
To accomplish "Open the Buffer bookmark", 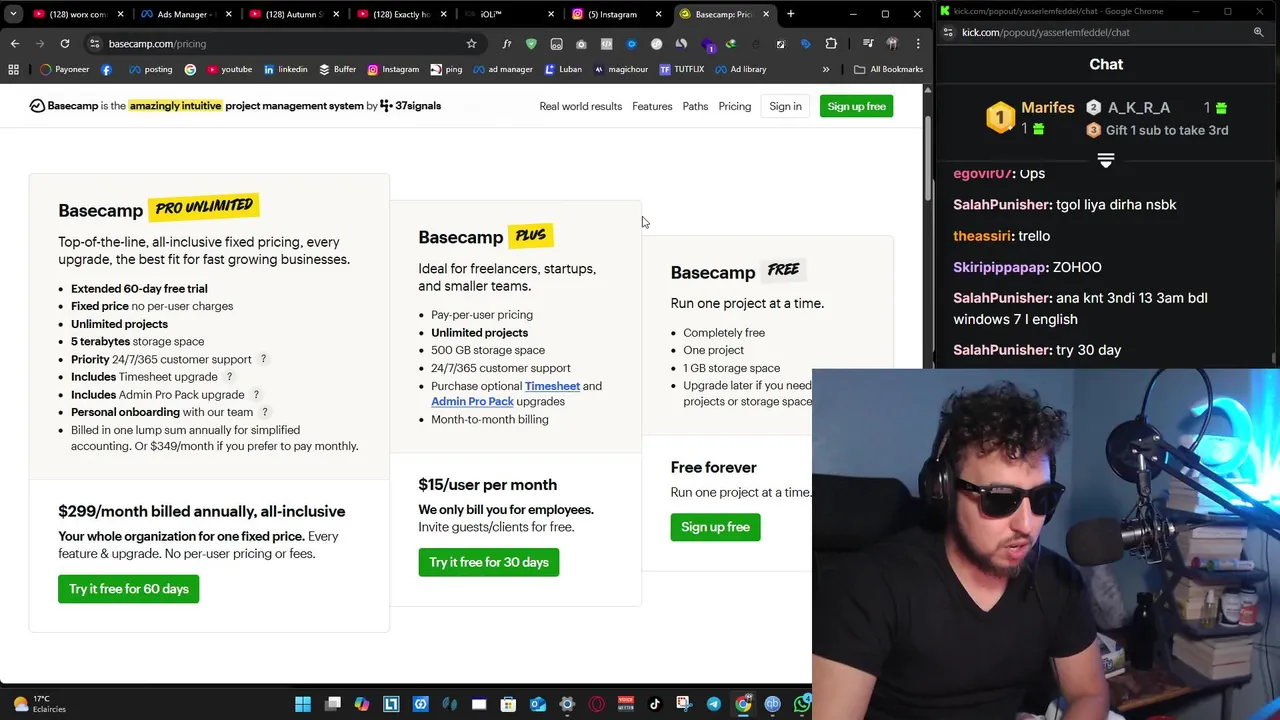I will click(337, 69).
